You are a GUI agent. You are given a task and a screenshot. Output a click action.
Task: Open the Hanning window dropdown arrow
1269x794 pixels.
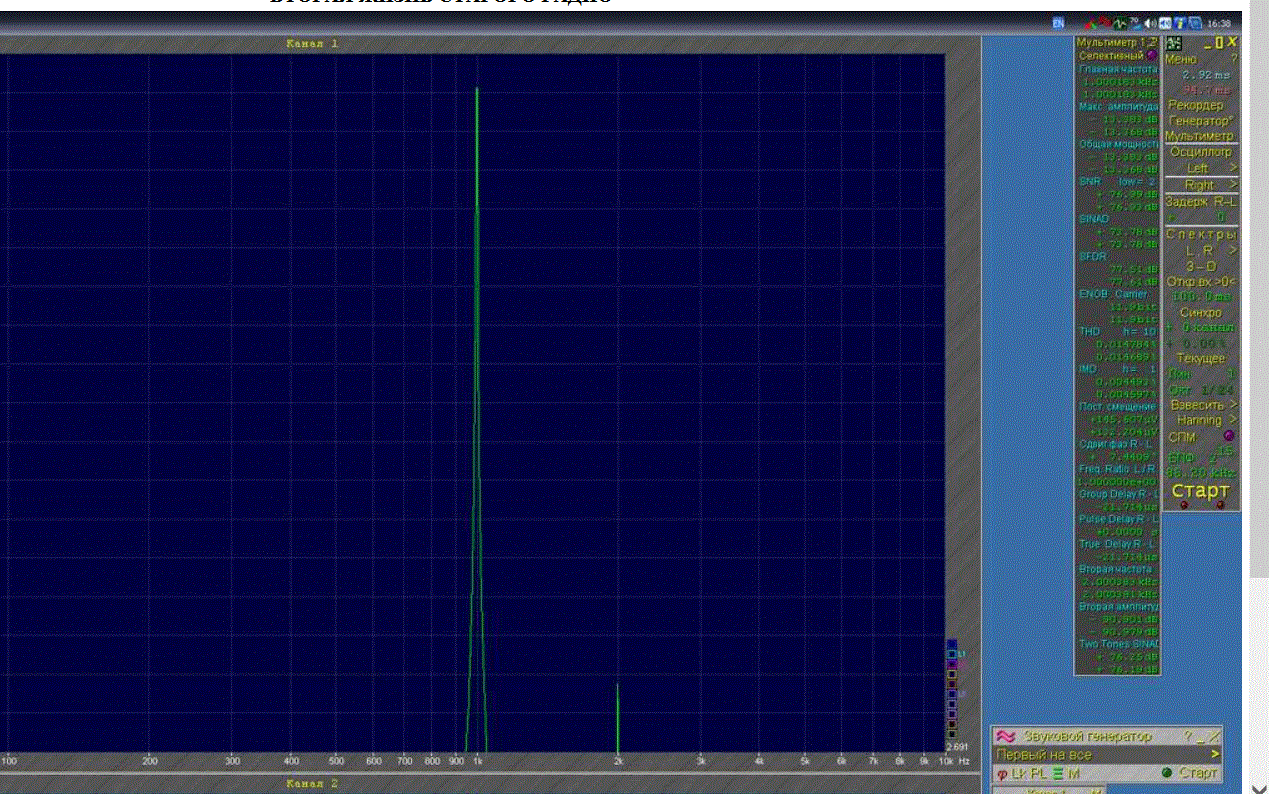pos(1233,420)
